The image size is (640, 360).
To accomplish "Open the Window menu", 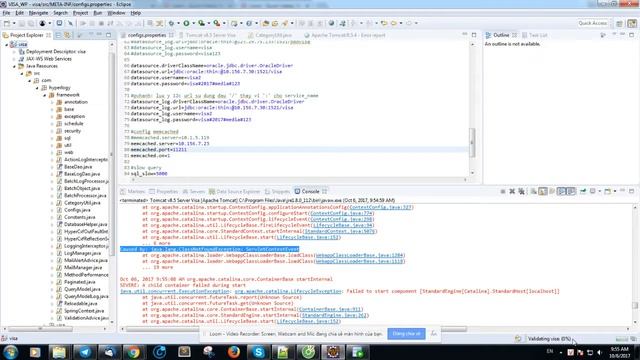I will [x=116, y=13].
